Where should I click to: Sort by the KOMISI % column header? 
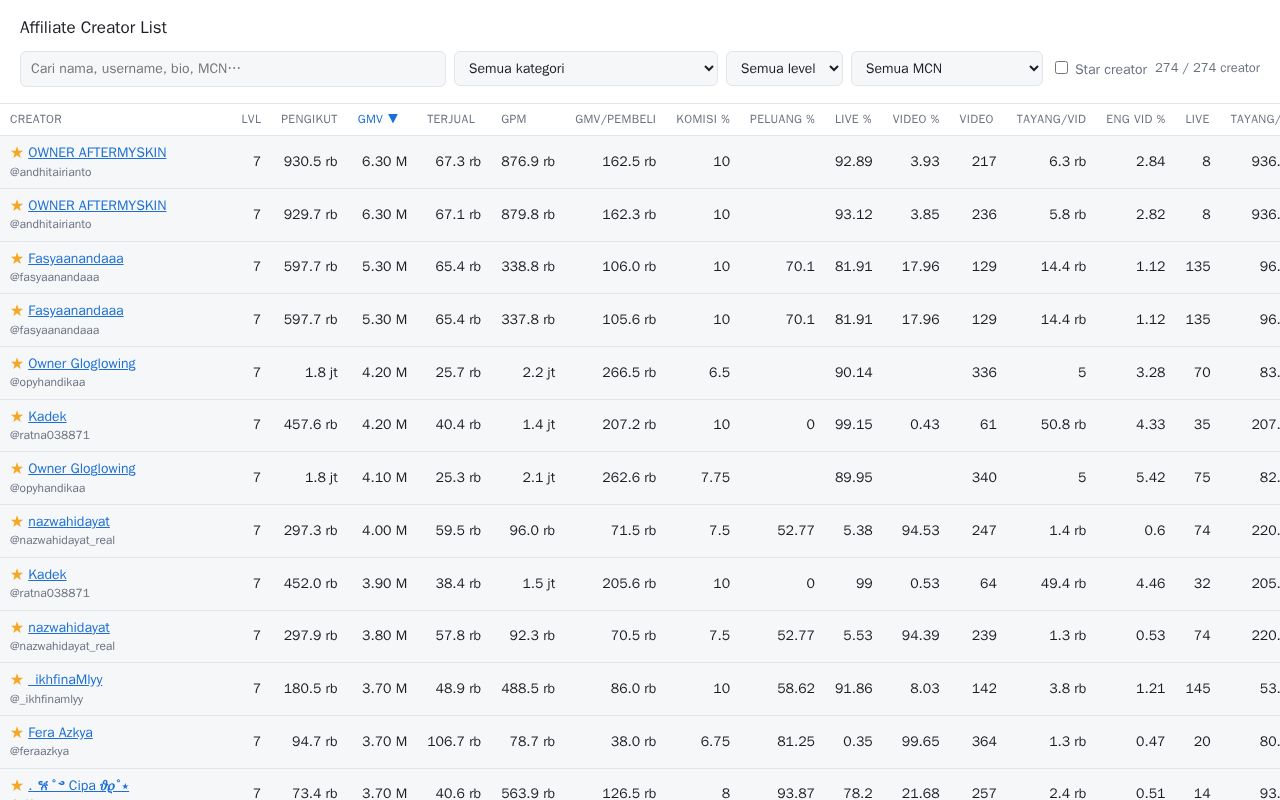(x=703, y=119)
